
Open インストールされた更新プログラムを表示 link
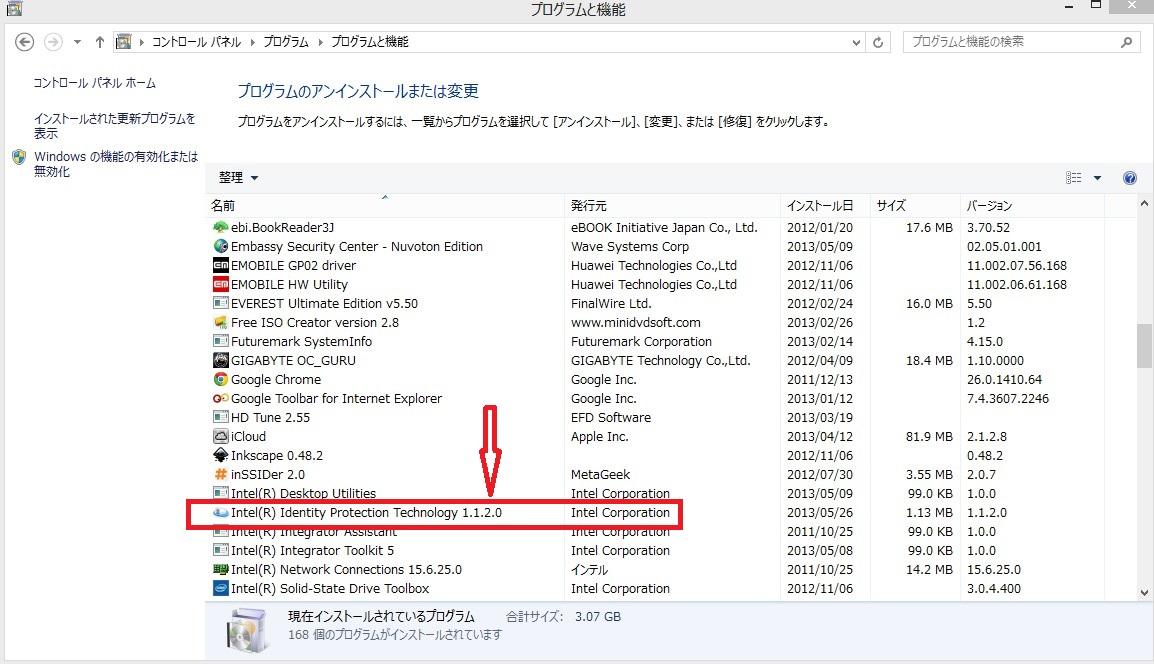point(114,126)
